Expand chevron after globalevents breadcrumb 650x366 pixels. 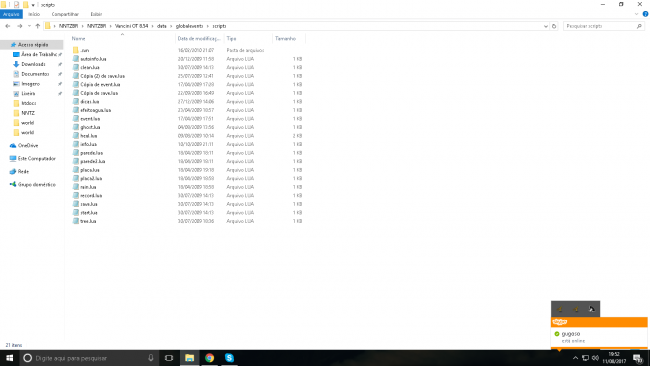[x=208, y=26]
